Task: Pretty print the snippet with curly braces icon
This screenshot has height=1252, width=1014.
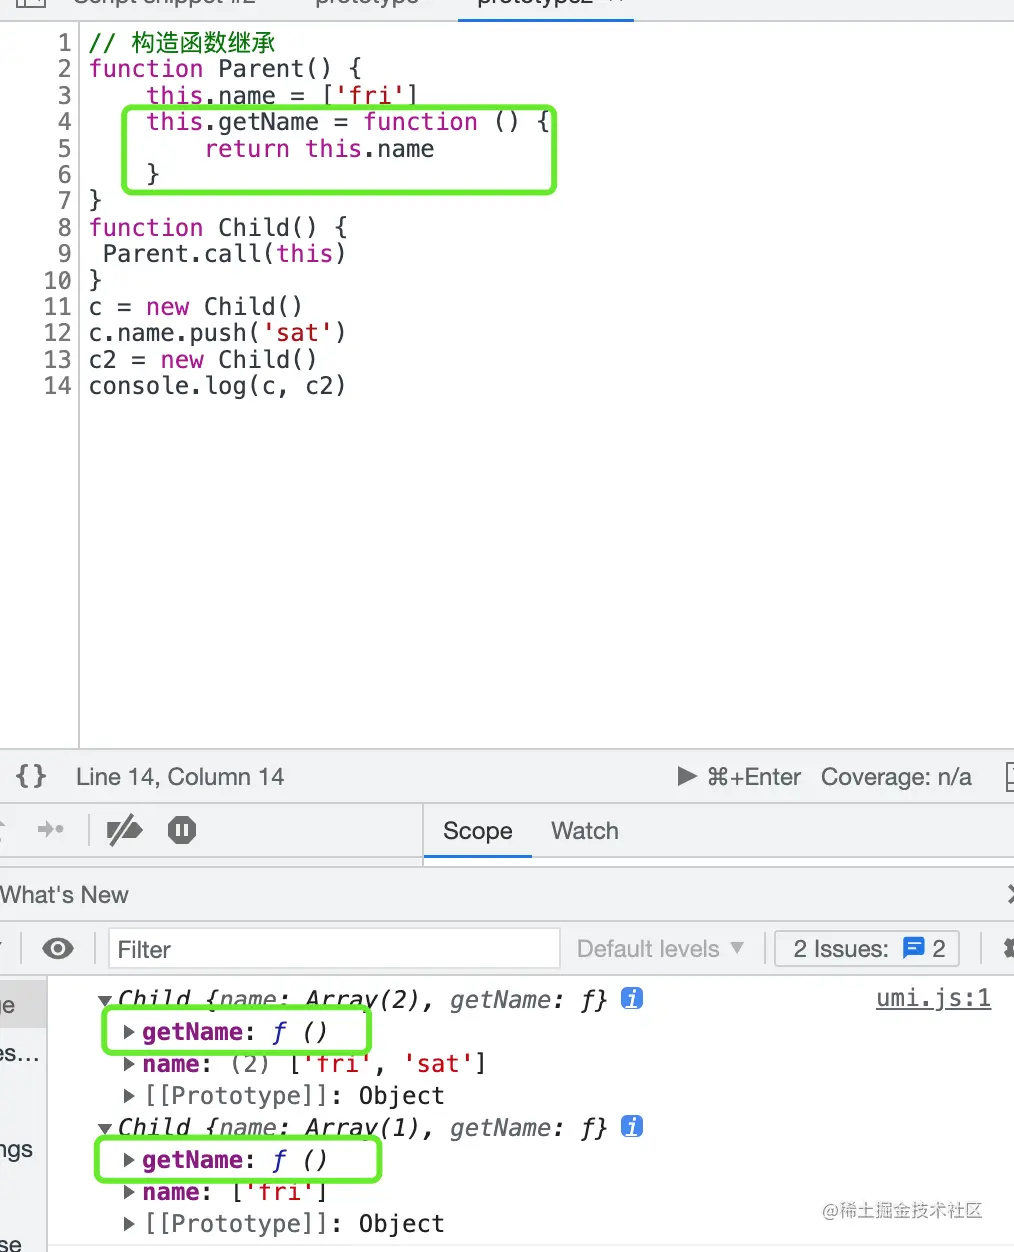Action: (x=31, y=776)
